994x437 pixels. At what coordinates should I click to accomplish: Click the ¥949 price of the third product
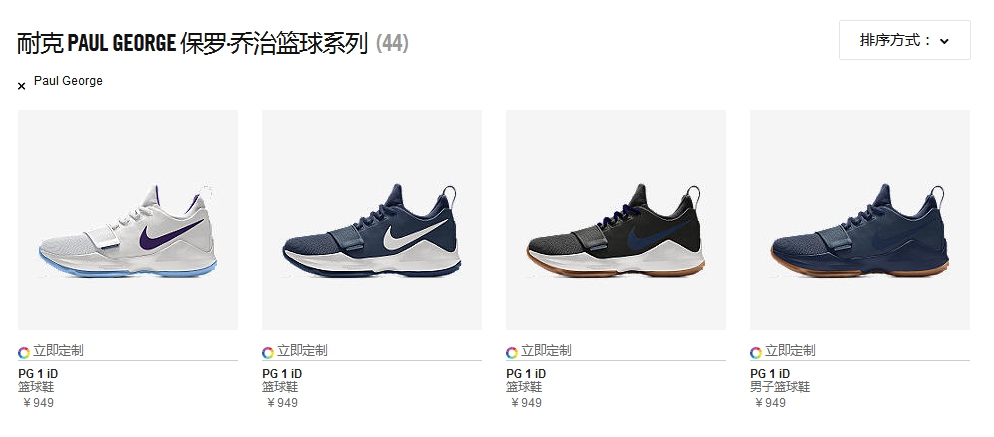click(x=526, y=403)
